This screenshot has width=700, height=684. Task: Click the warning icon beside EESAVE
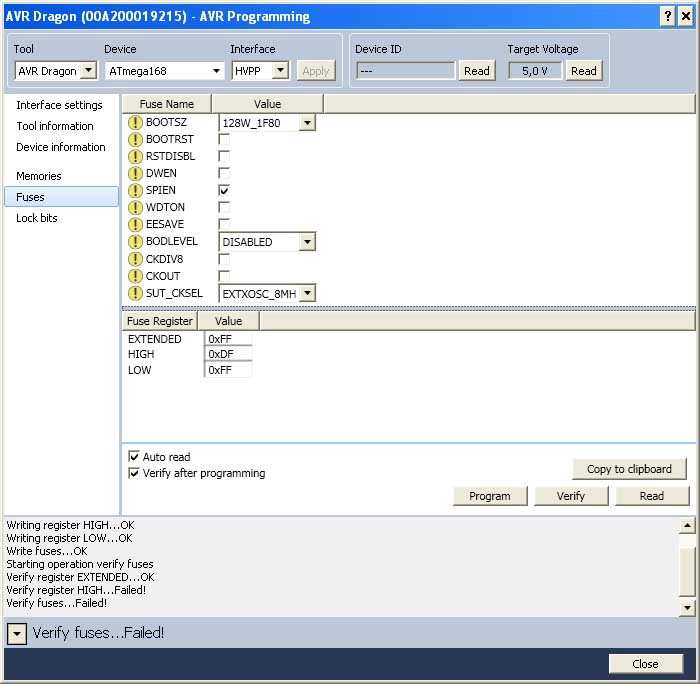(x=135, y=225)
